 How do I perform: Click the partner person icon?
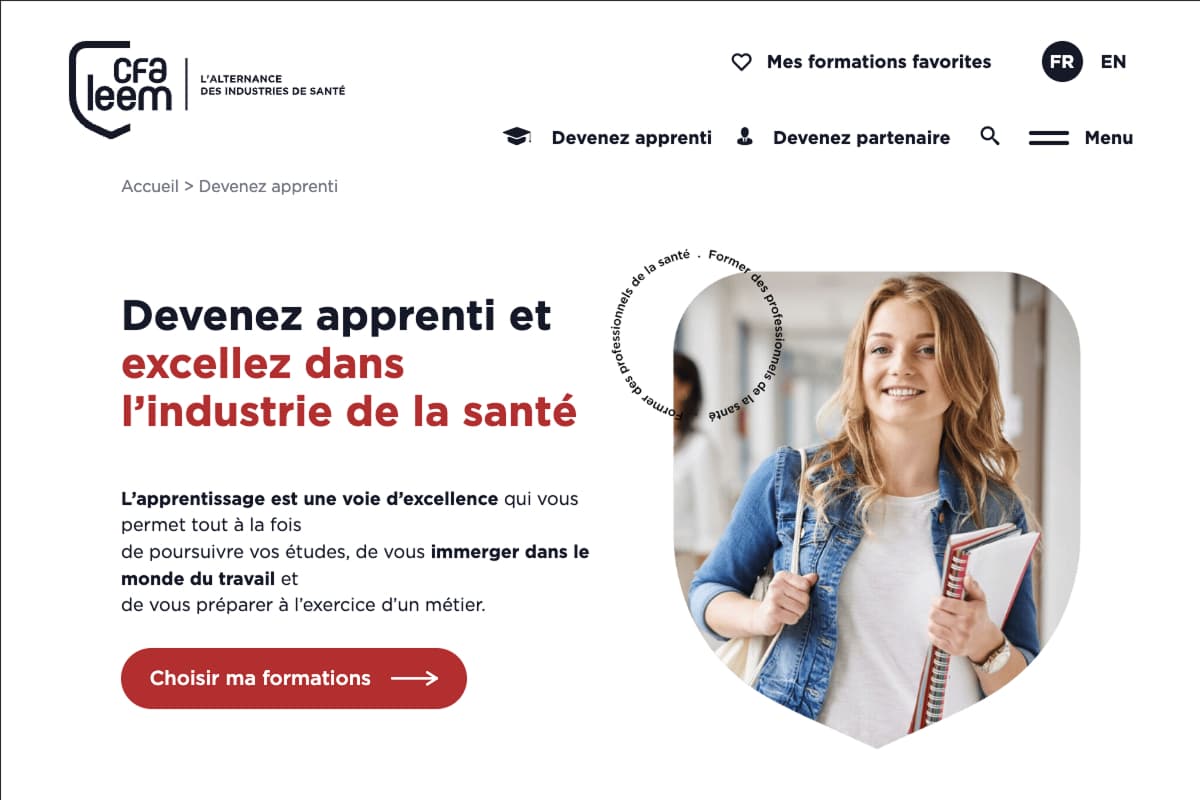(x=744, y=137)
